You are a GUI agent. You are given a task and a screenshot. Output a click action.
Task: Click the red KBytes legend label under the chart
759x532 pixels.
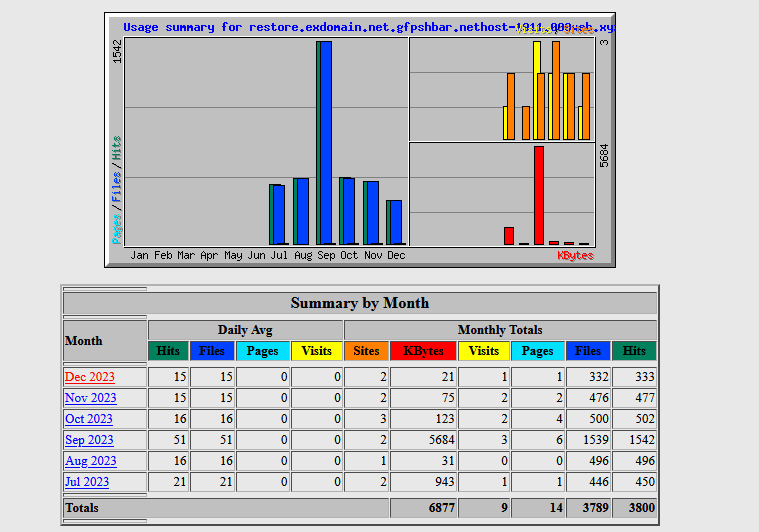(x=575, y=256)
